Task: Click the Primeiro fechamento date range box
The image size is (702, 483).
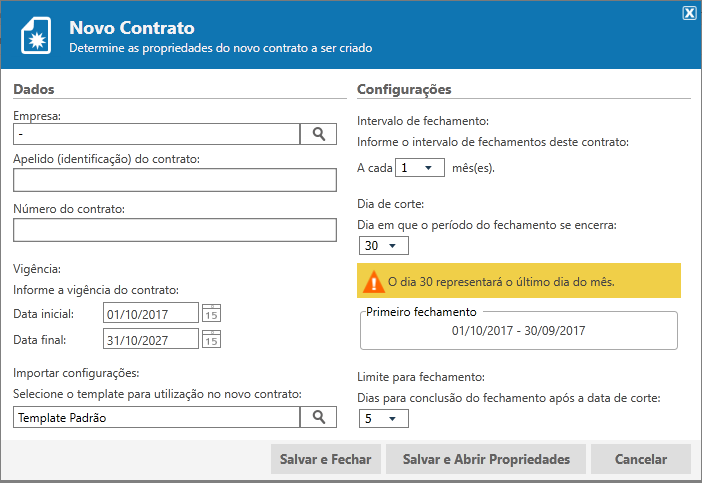Action: 517,330
